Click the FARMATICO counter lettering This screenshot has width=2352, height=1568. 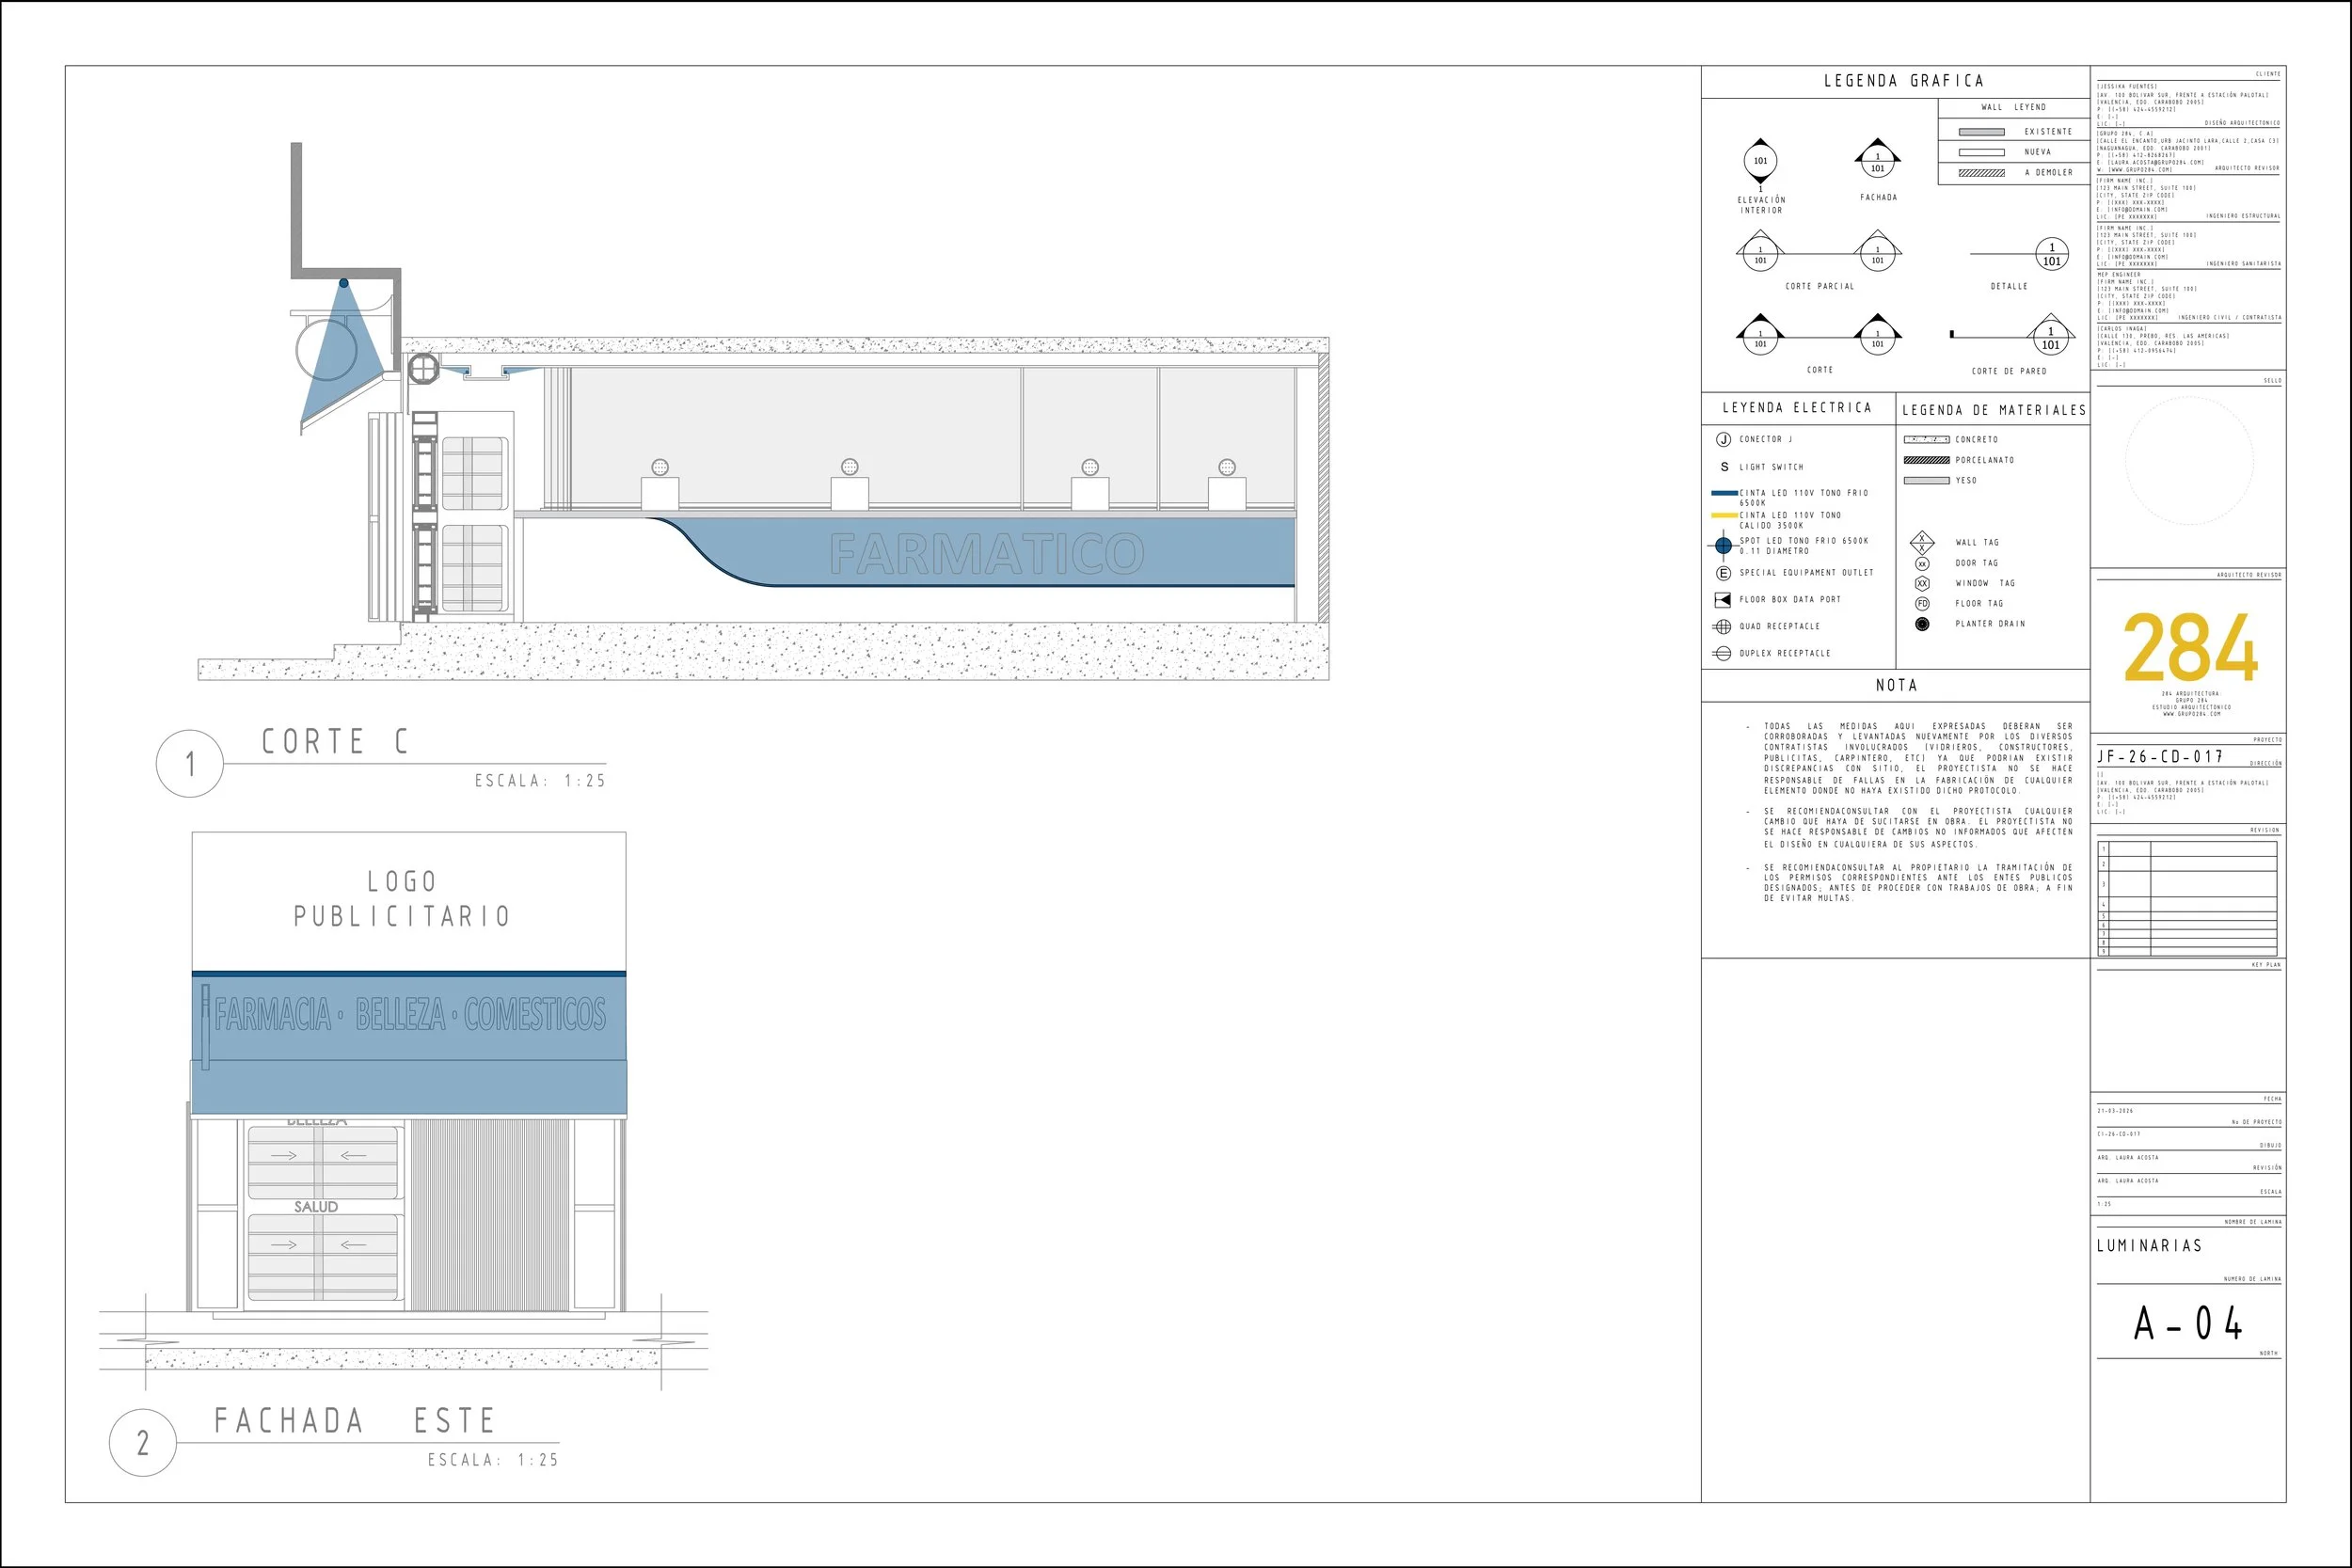click(x=986, y=553)
